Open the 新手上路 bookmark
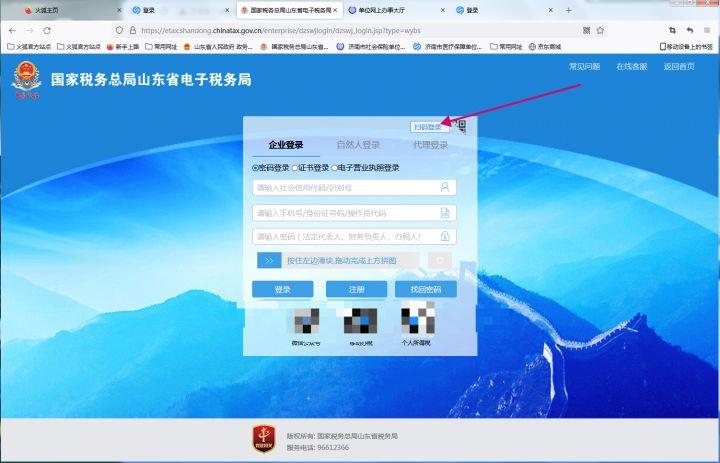Viewport: 720px width, 463px height. click(x=123, y=46)
